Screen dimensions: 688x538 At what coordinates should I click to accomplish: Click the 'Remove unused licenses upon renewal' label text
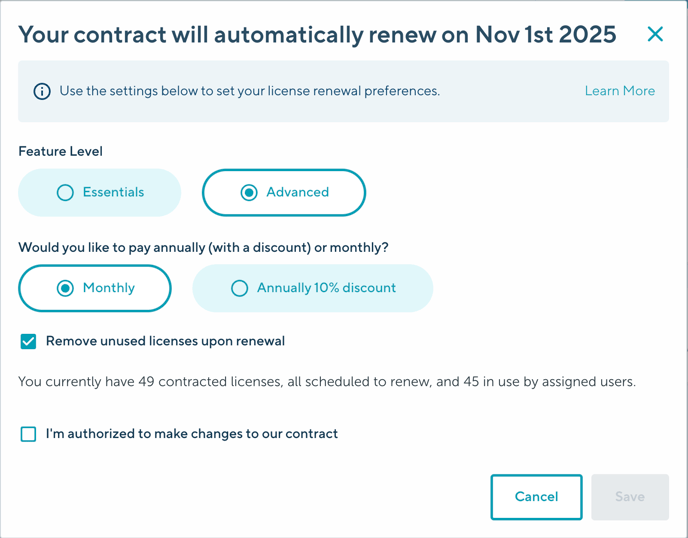165,341
